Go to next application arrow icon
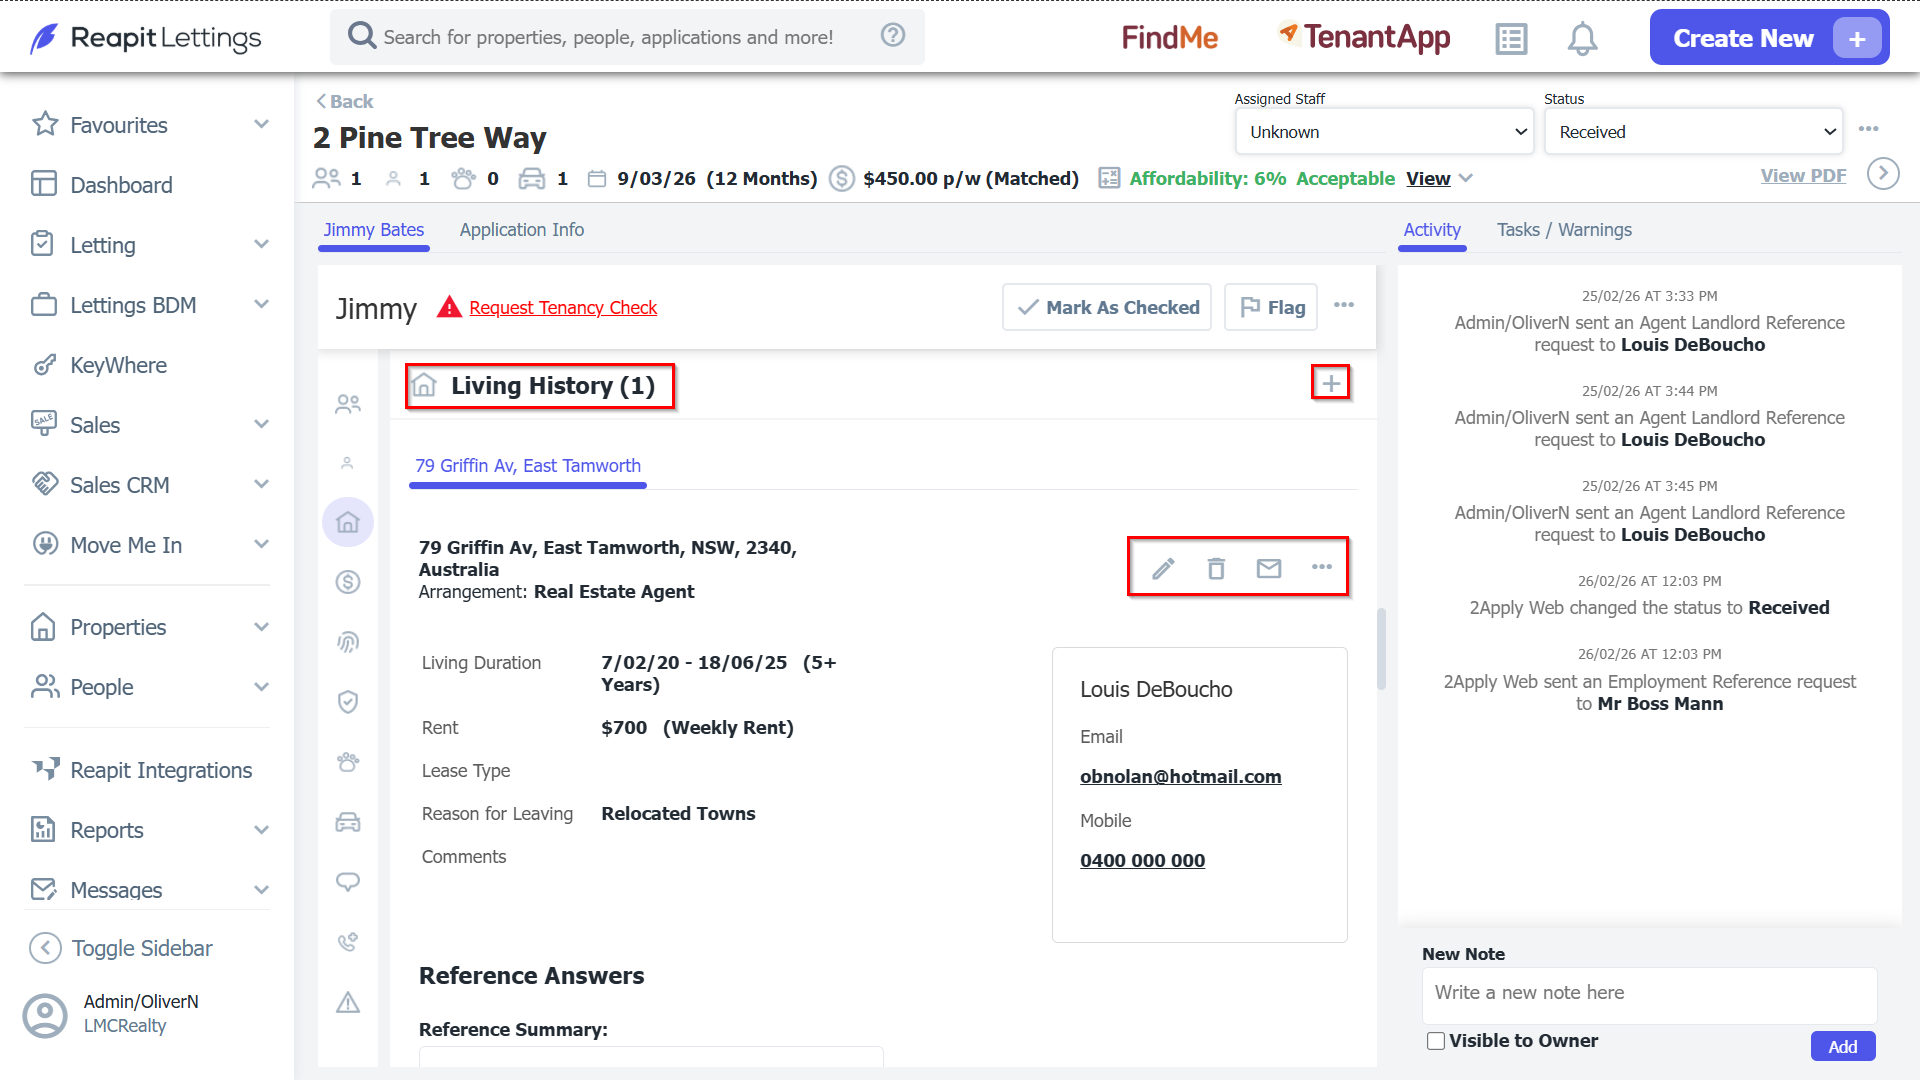 tap(1883, 174)
